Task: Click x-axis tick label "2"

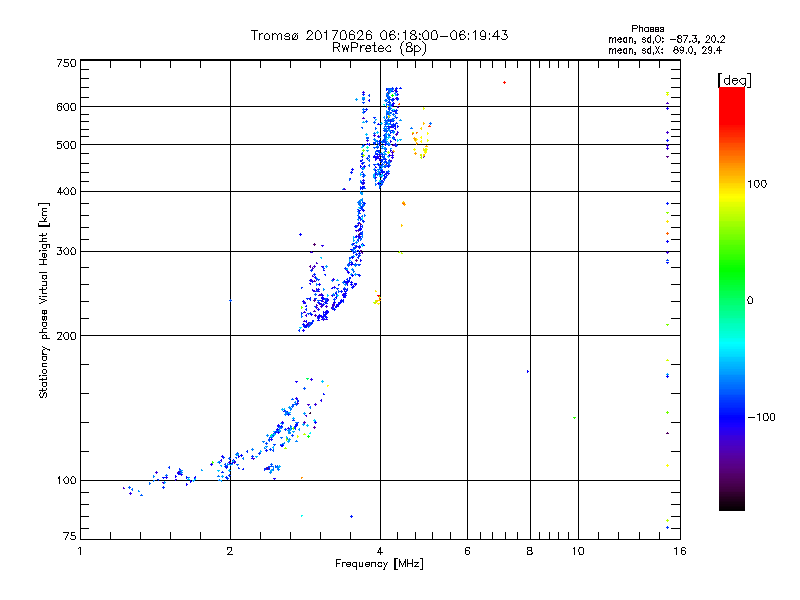Action: pyautogui.click(x=230, y=551)
